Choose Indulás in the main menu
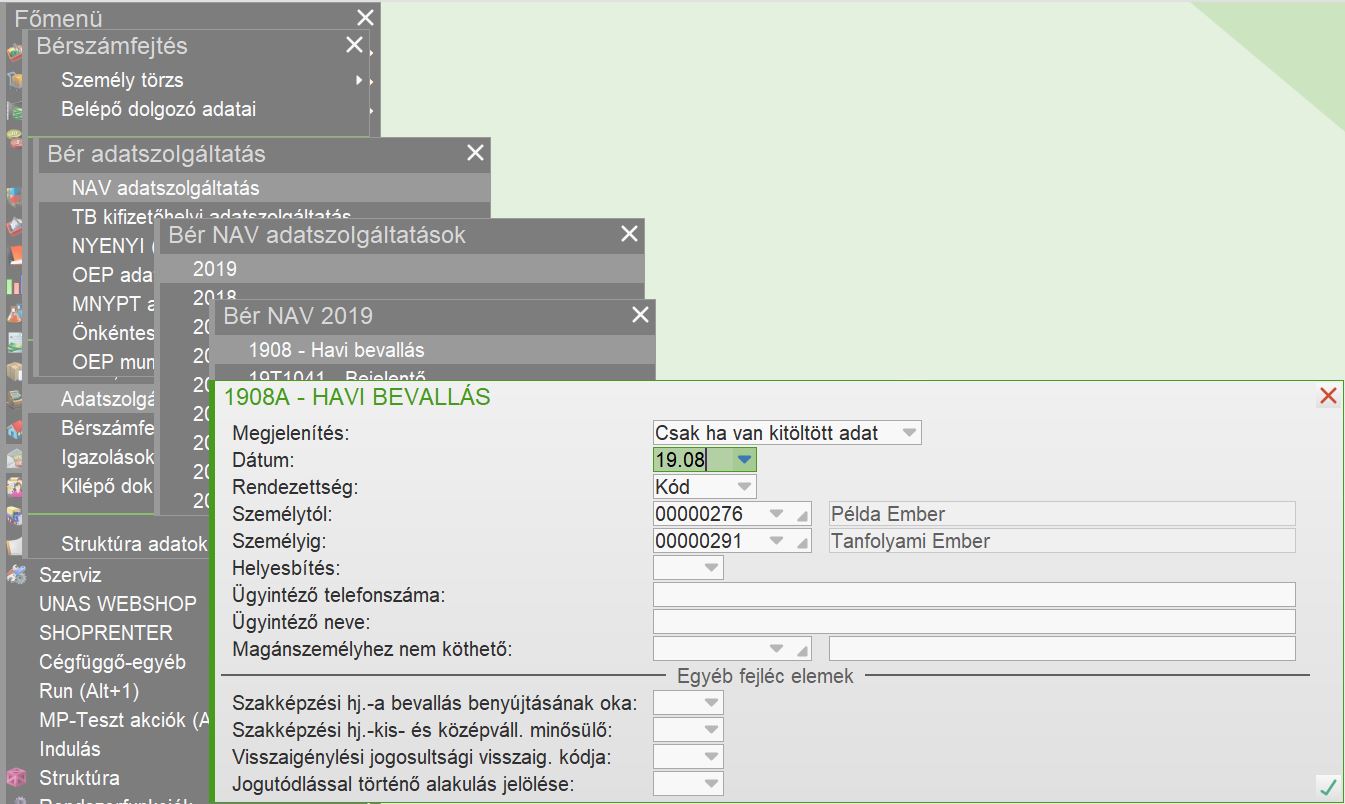Image resolution: width=1345 pixels, height=804 pixels. [70, 749]
